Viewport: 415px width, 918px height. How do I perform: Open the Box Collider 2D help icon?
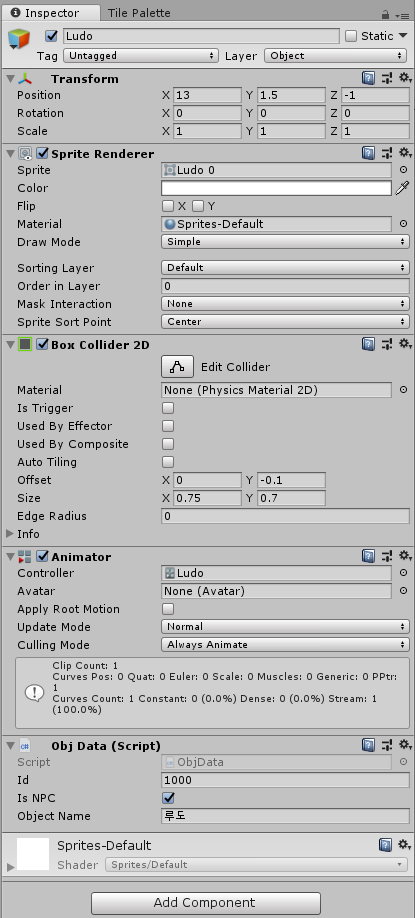coord(368,344)
